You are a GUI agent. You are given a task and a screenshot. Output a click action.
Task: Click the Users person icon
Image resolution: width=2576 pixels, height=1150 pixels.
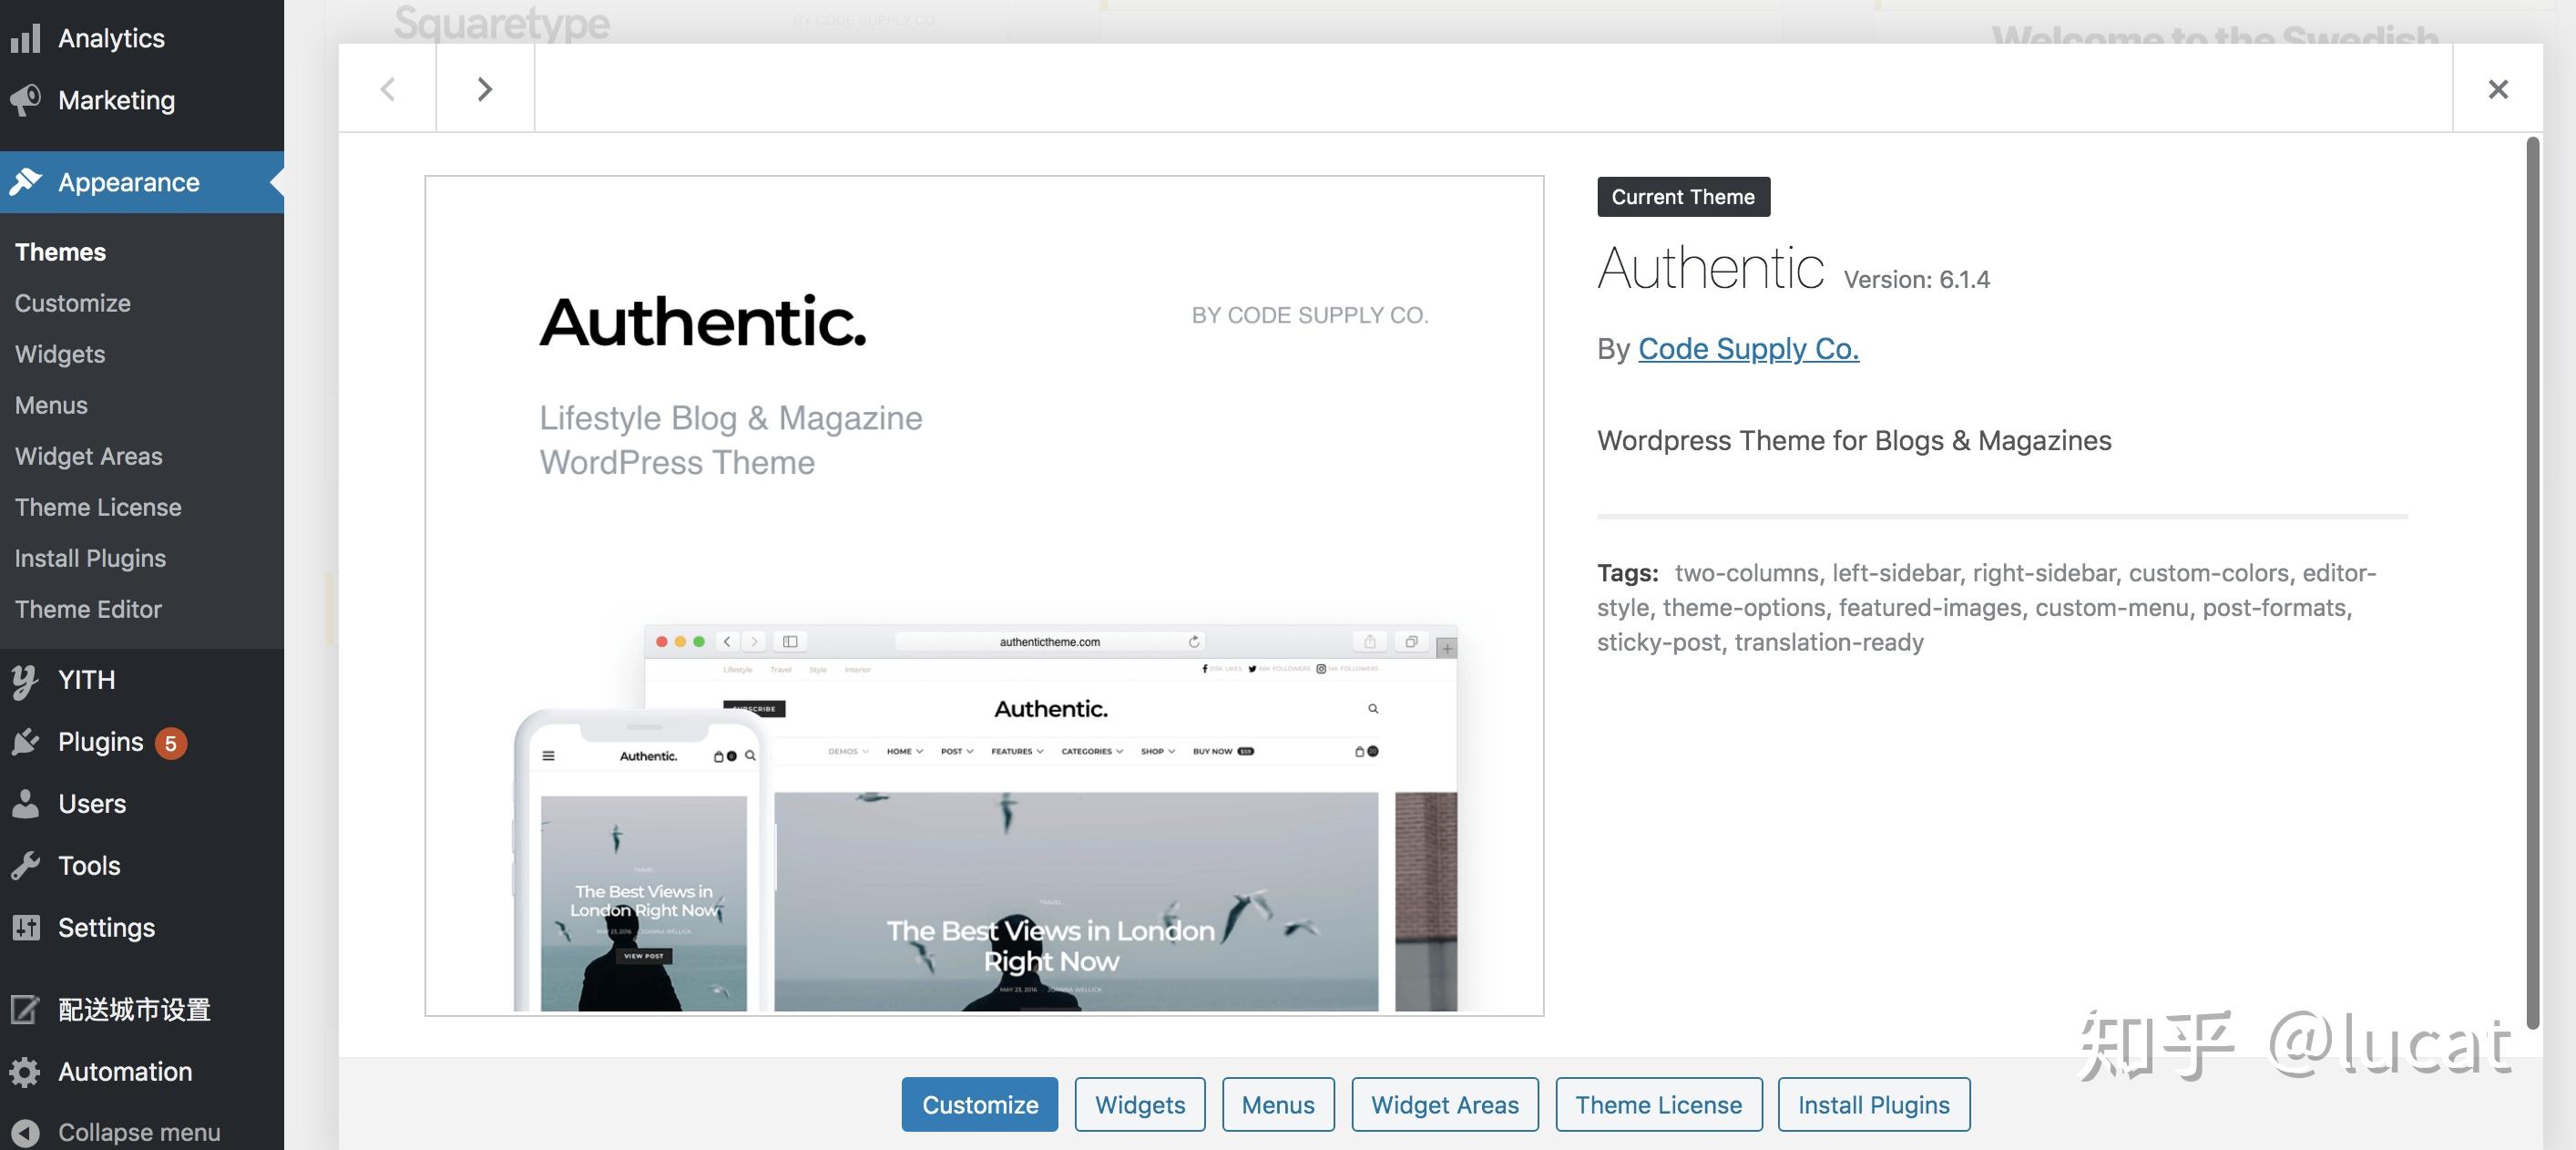[x=25, y=804]
